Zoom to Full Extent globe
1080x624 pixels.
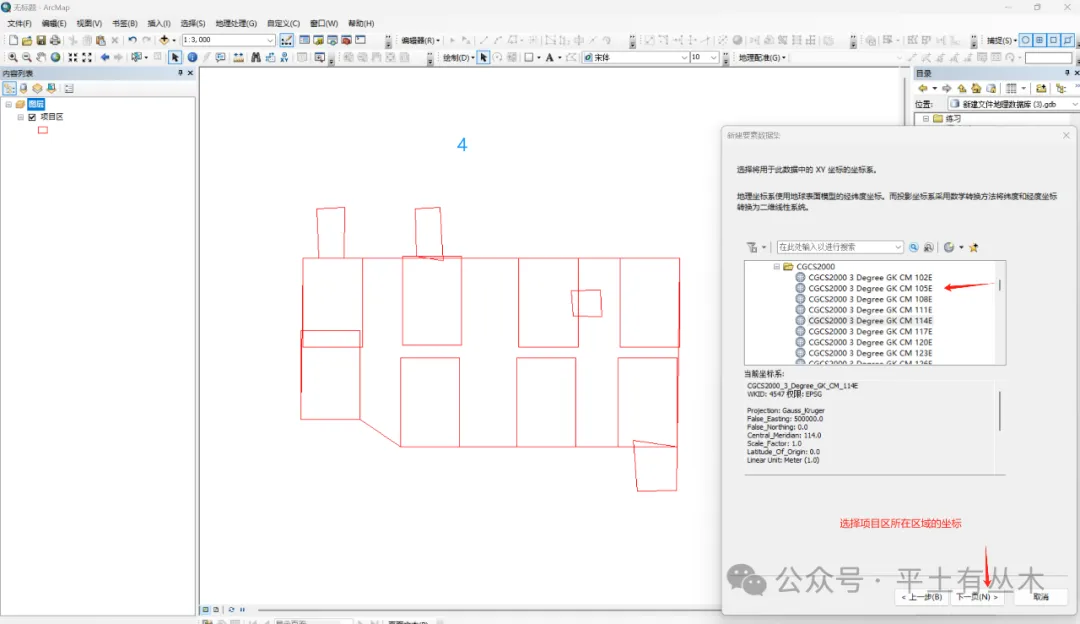pyautogui.click(x=56, y=58)
